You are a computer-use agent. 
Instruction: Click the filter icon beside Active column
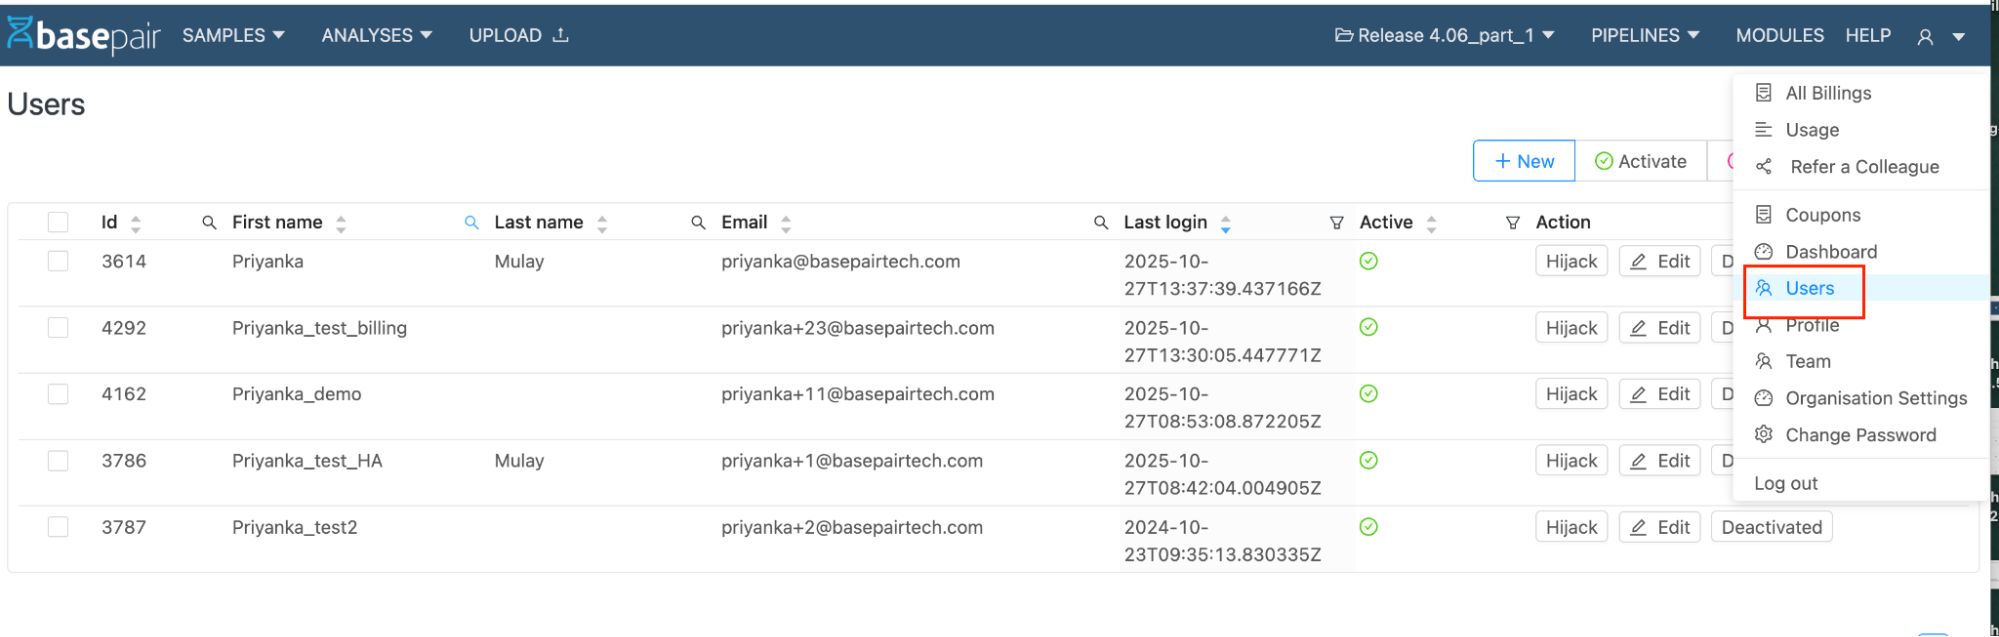click(x=1336, y=223)
